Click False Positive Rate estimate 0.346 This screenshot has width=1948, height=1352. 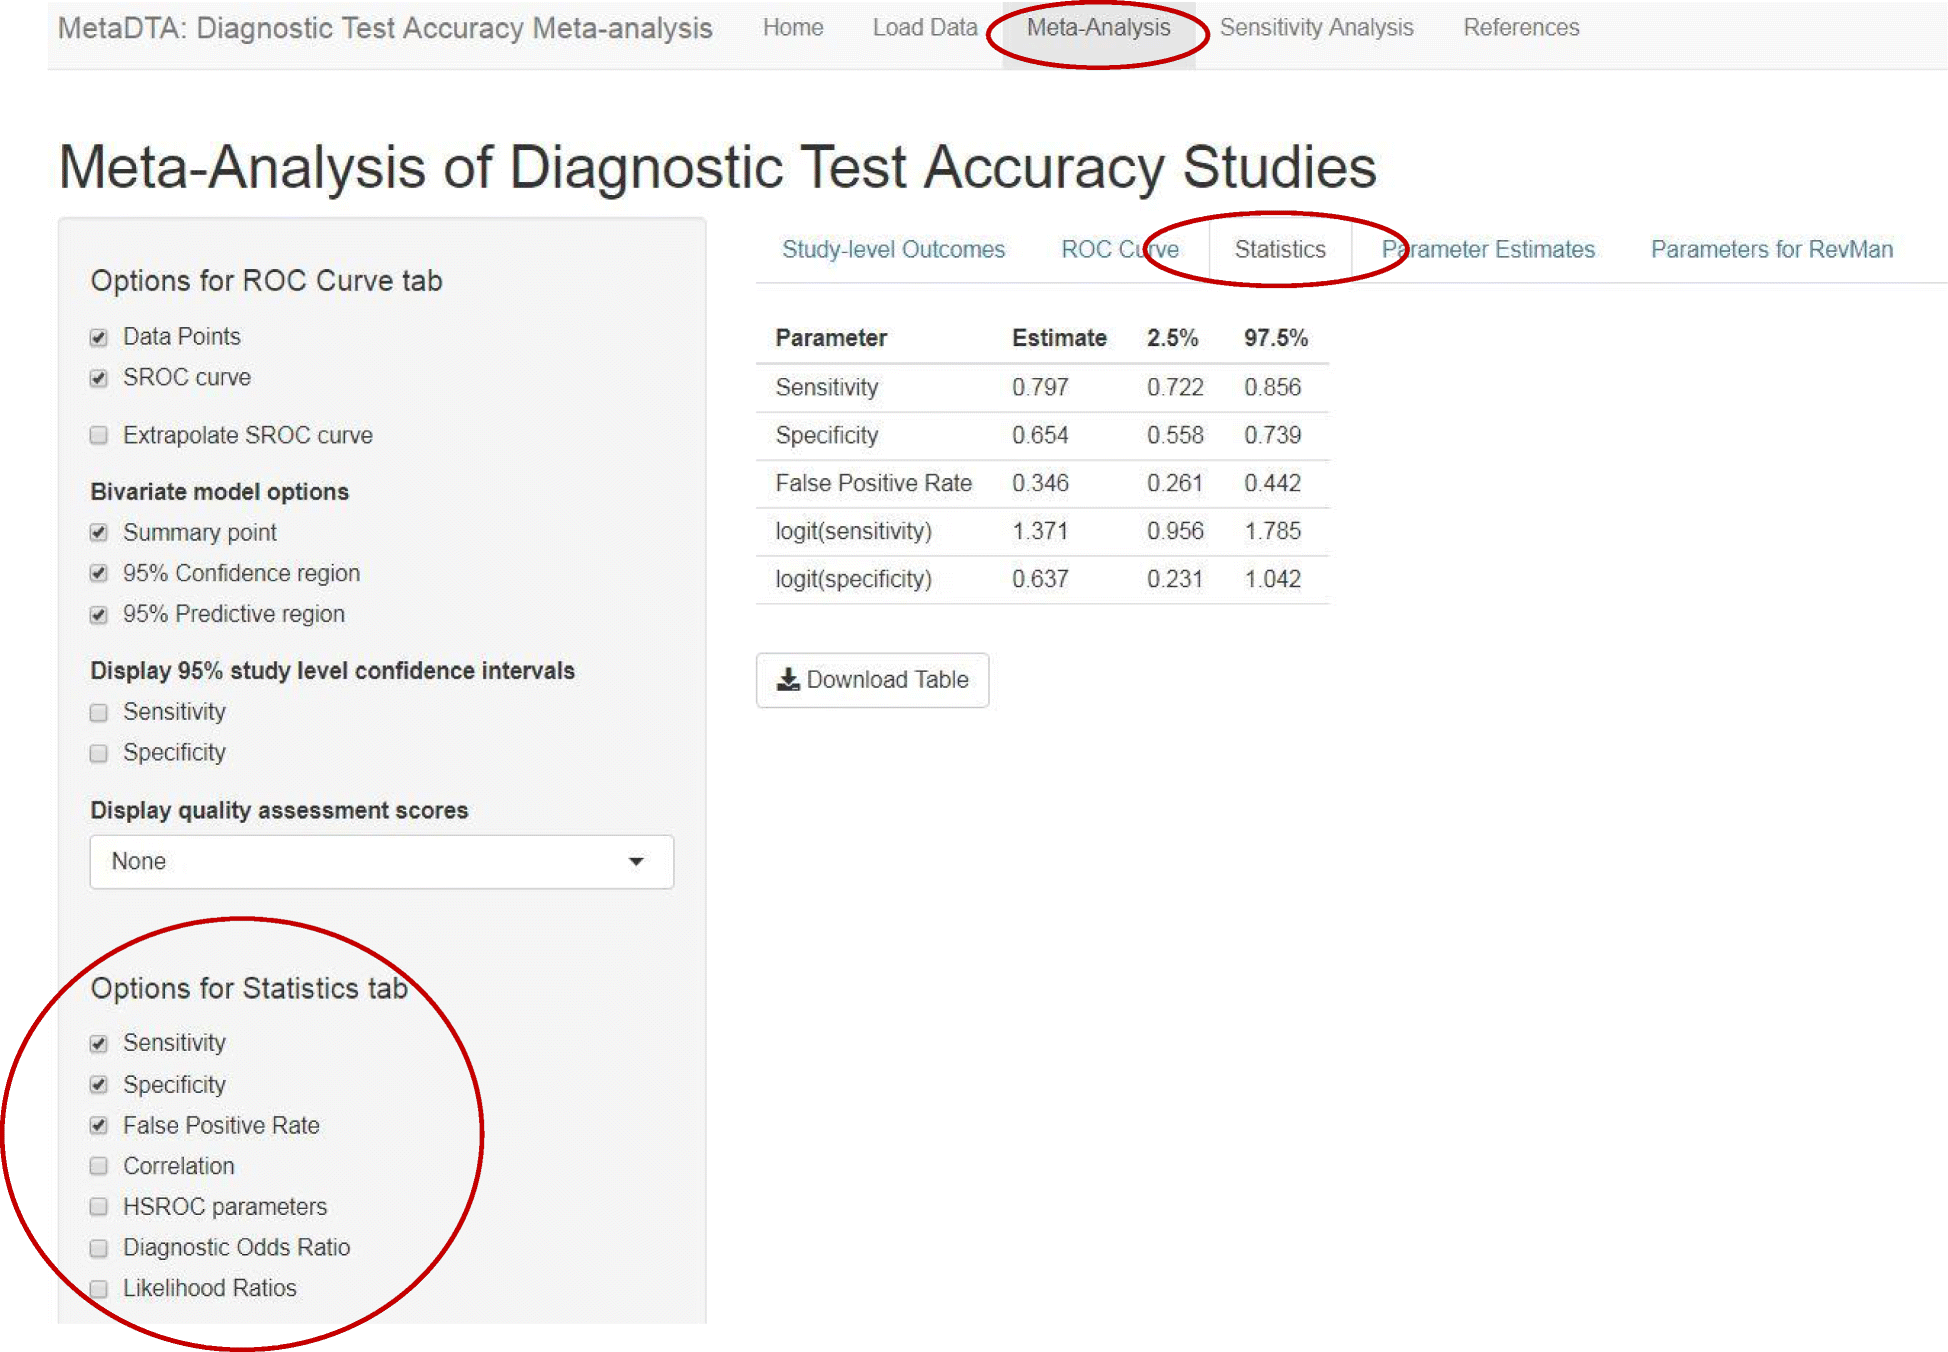pyautogui.click(x=1040, y=483)
